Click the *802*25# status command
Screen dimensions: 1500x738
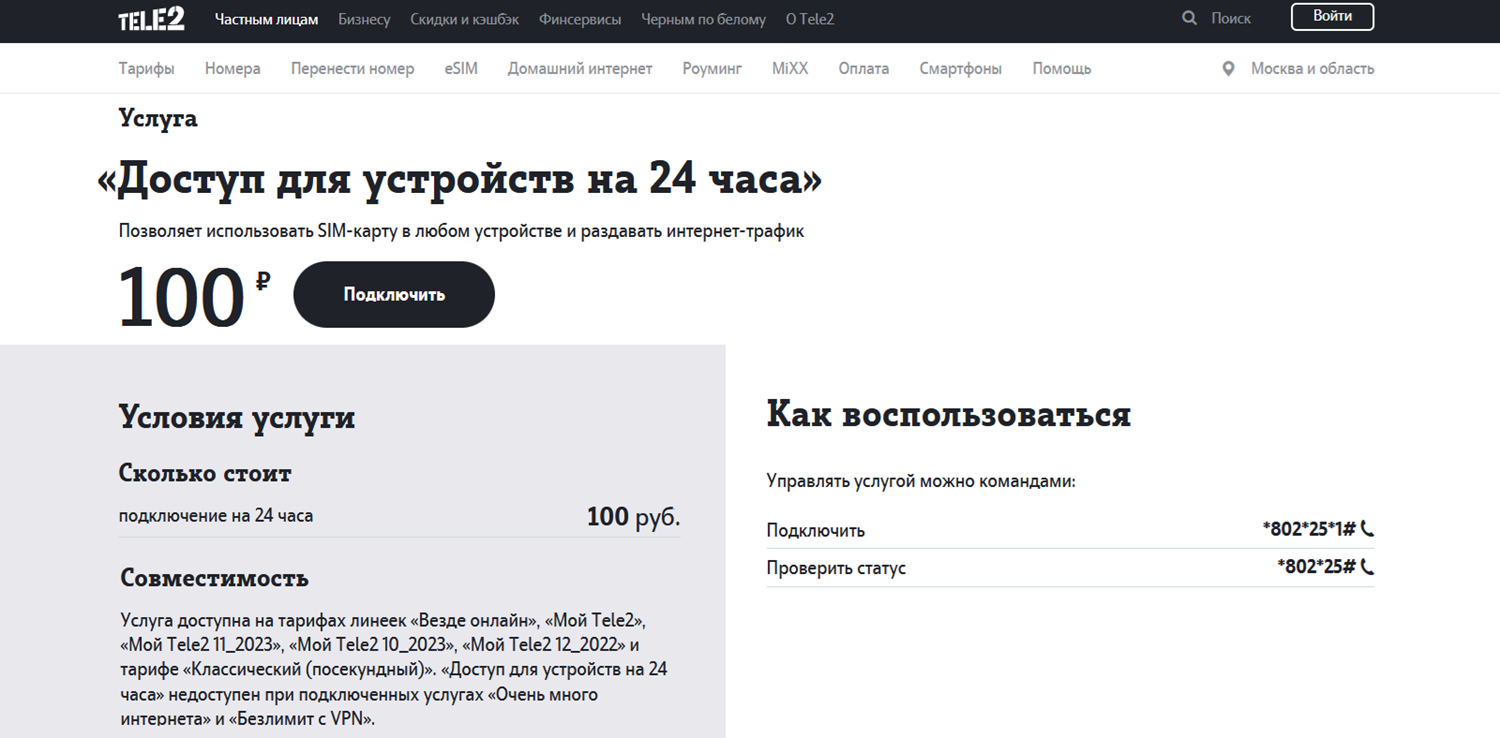(x=1317, y=567)
